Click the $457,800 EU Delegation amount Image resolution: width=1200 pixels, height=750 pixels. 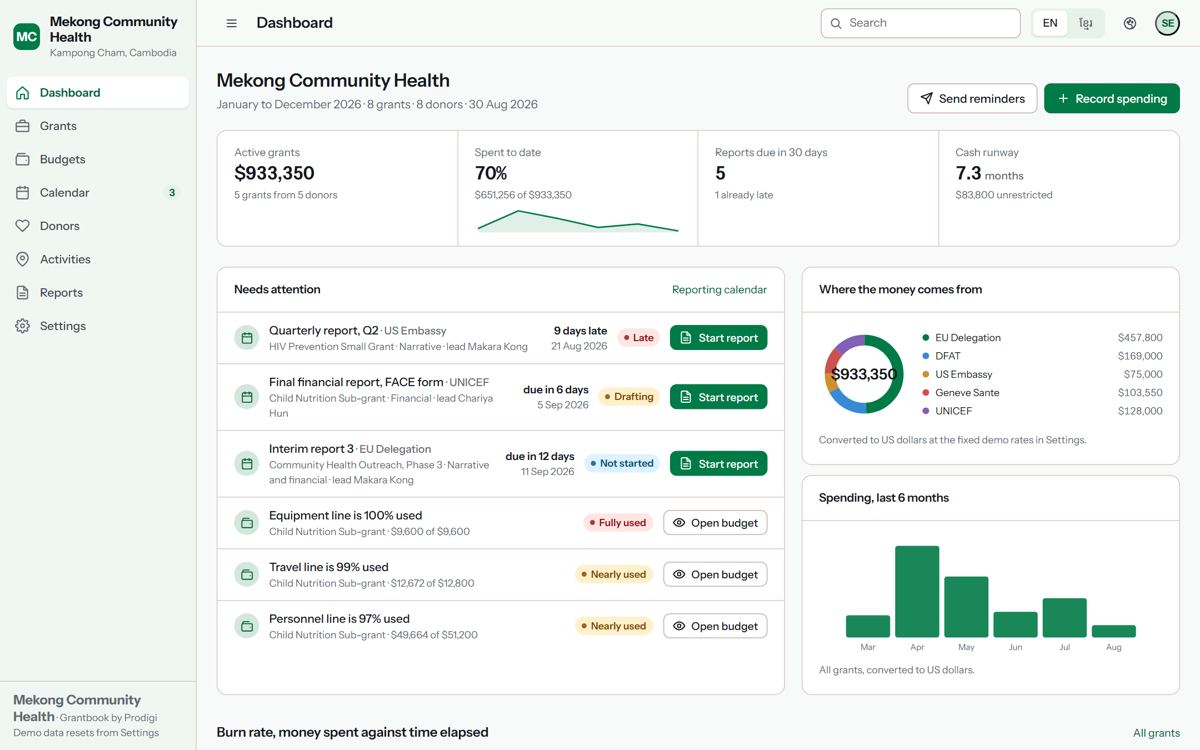[1140, 338]
